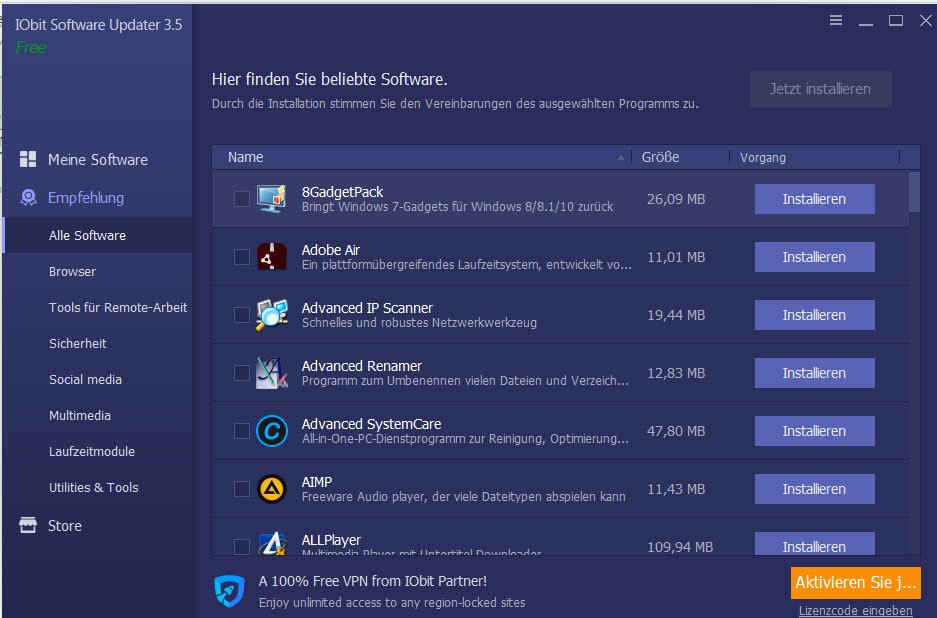Viewport: 937px width, 618px height.
Task: Click the Empfehlung rocket icon
Action: pos(28,197)
